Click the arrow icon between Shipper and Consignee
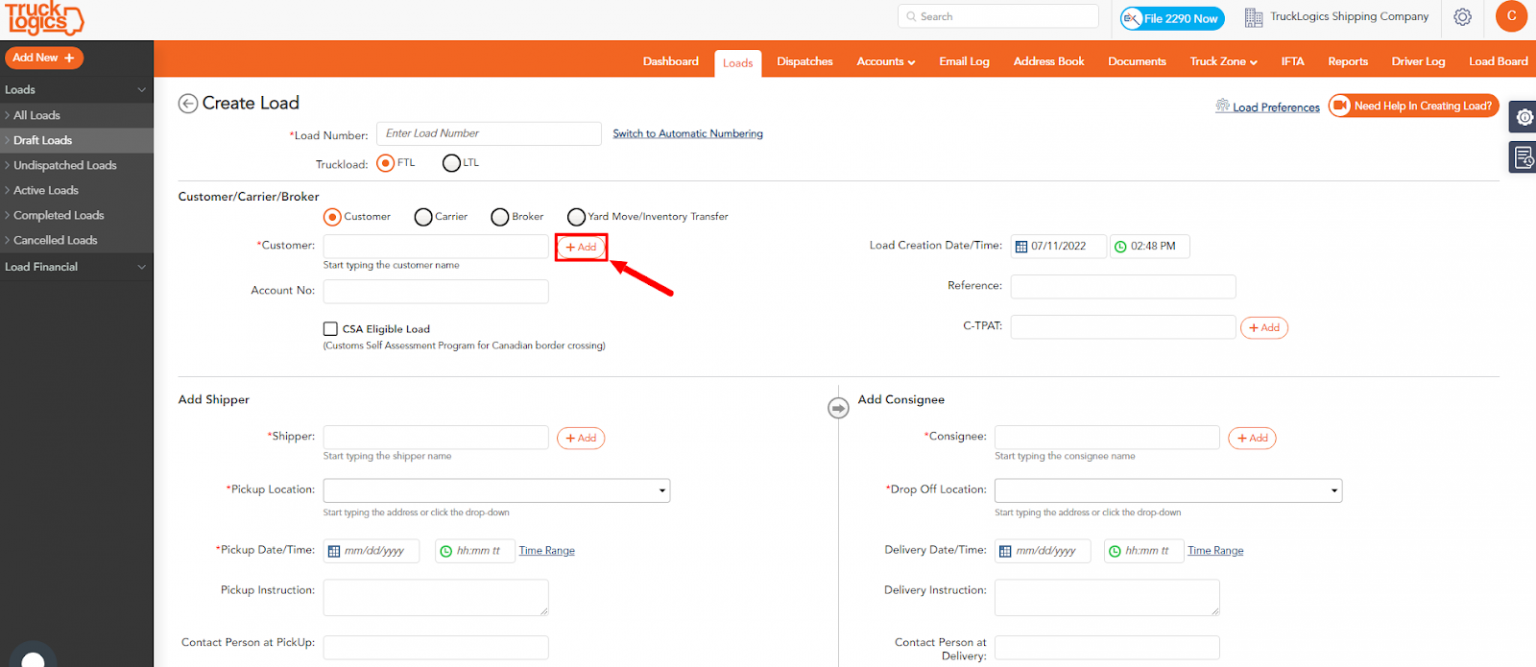The height and width of the screenshot is (667, 1536). coord(838,408)
